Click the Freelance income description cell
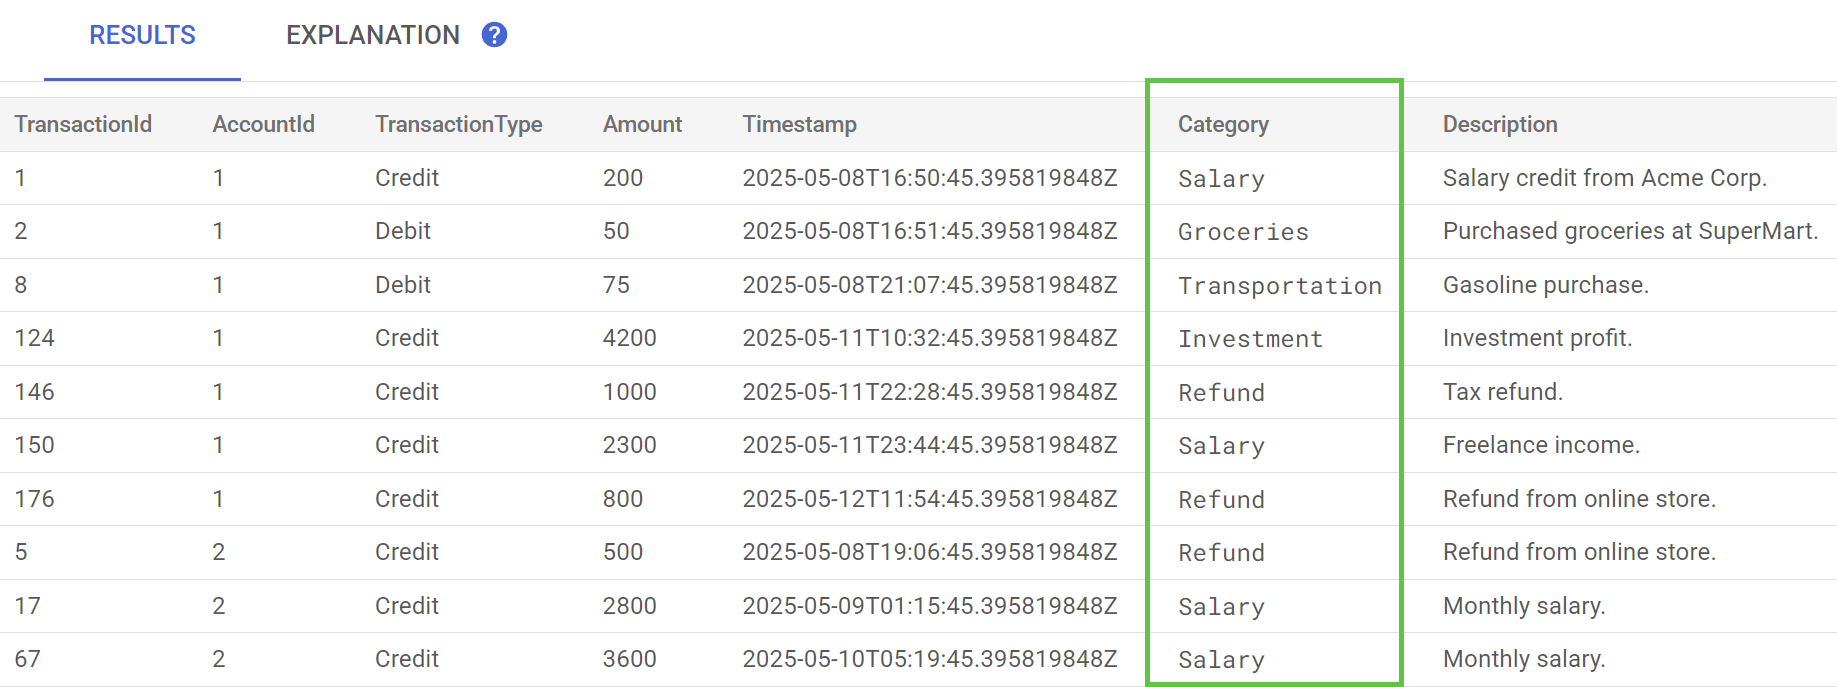This screenshot has height=687, width=1837. 1540,445
